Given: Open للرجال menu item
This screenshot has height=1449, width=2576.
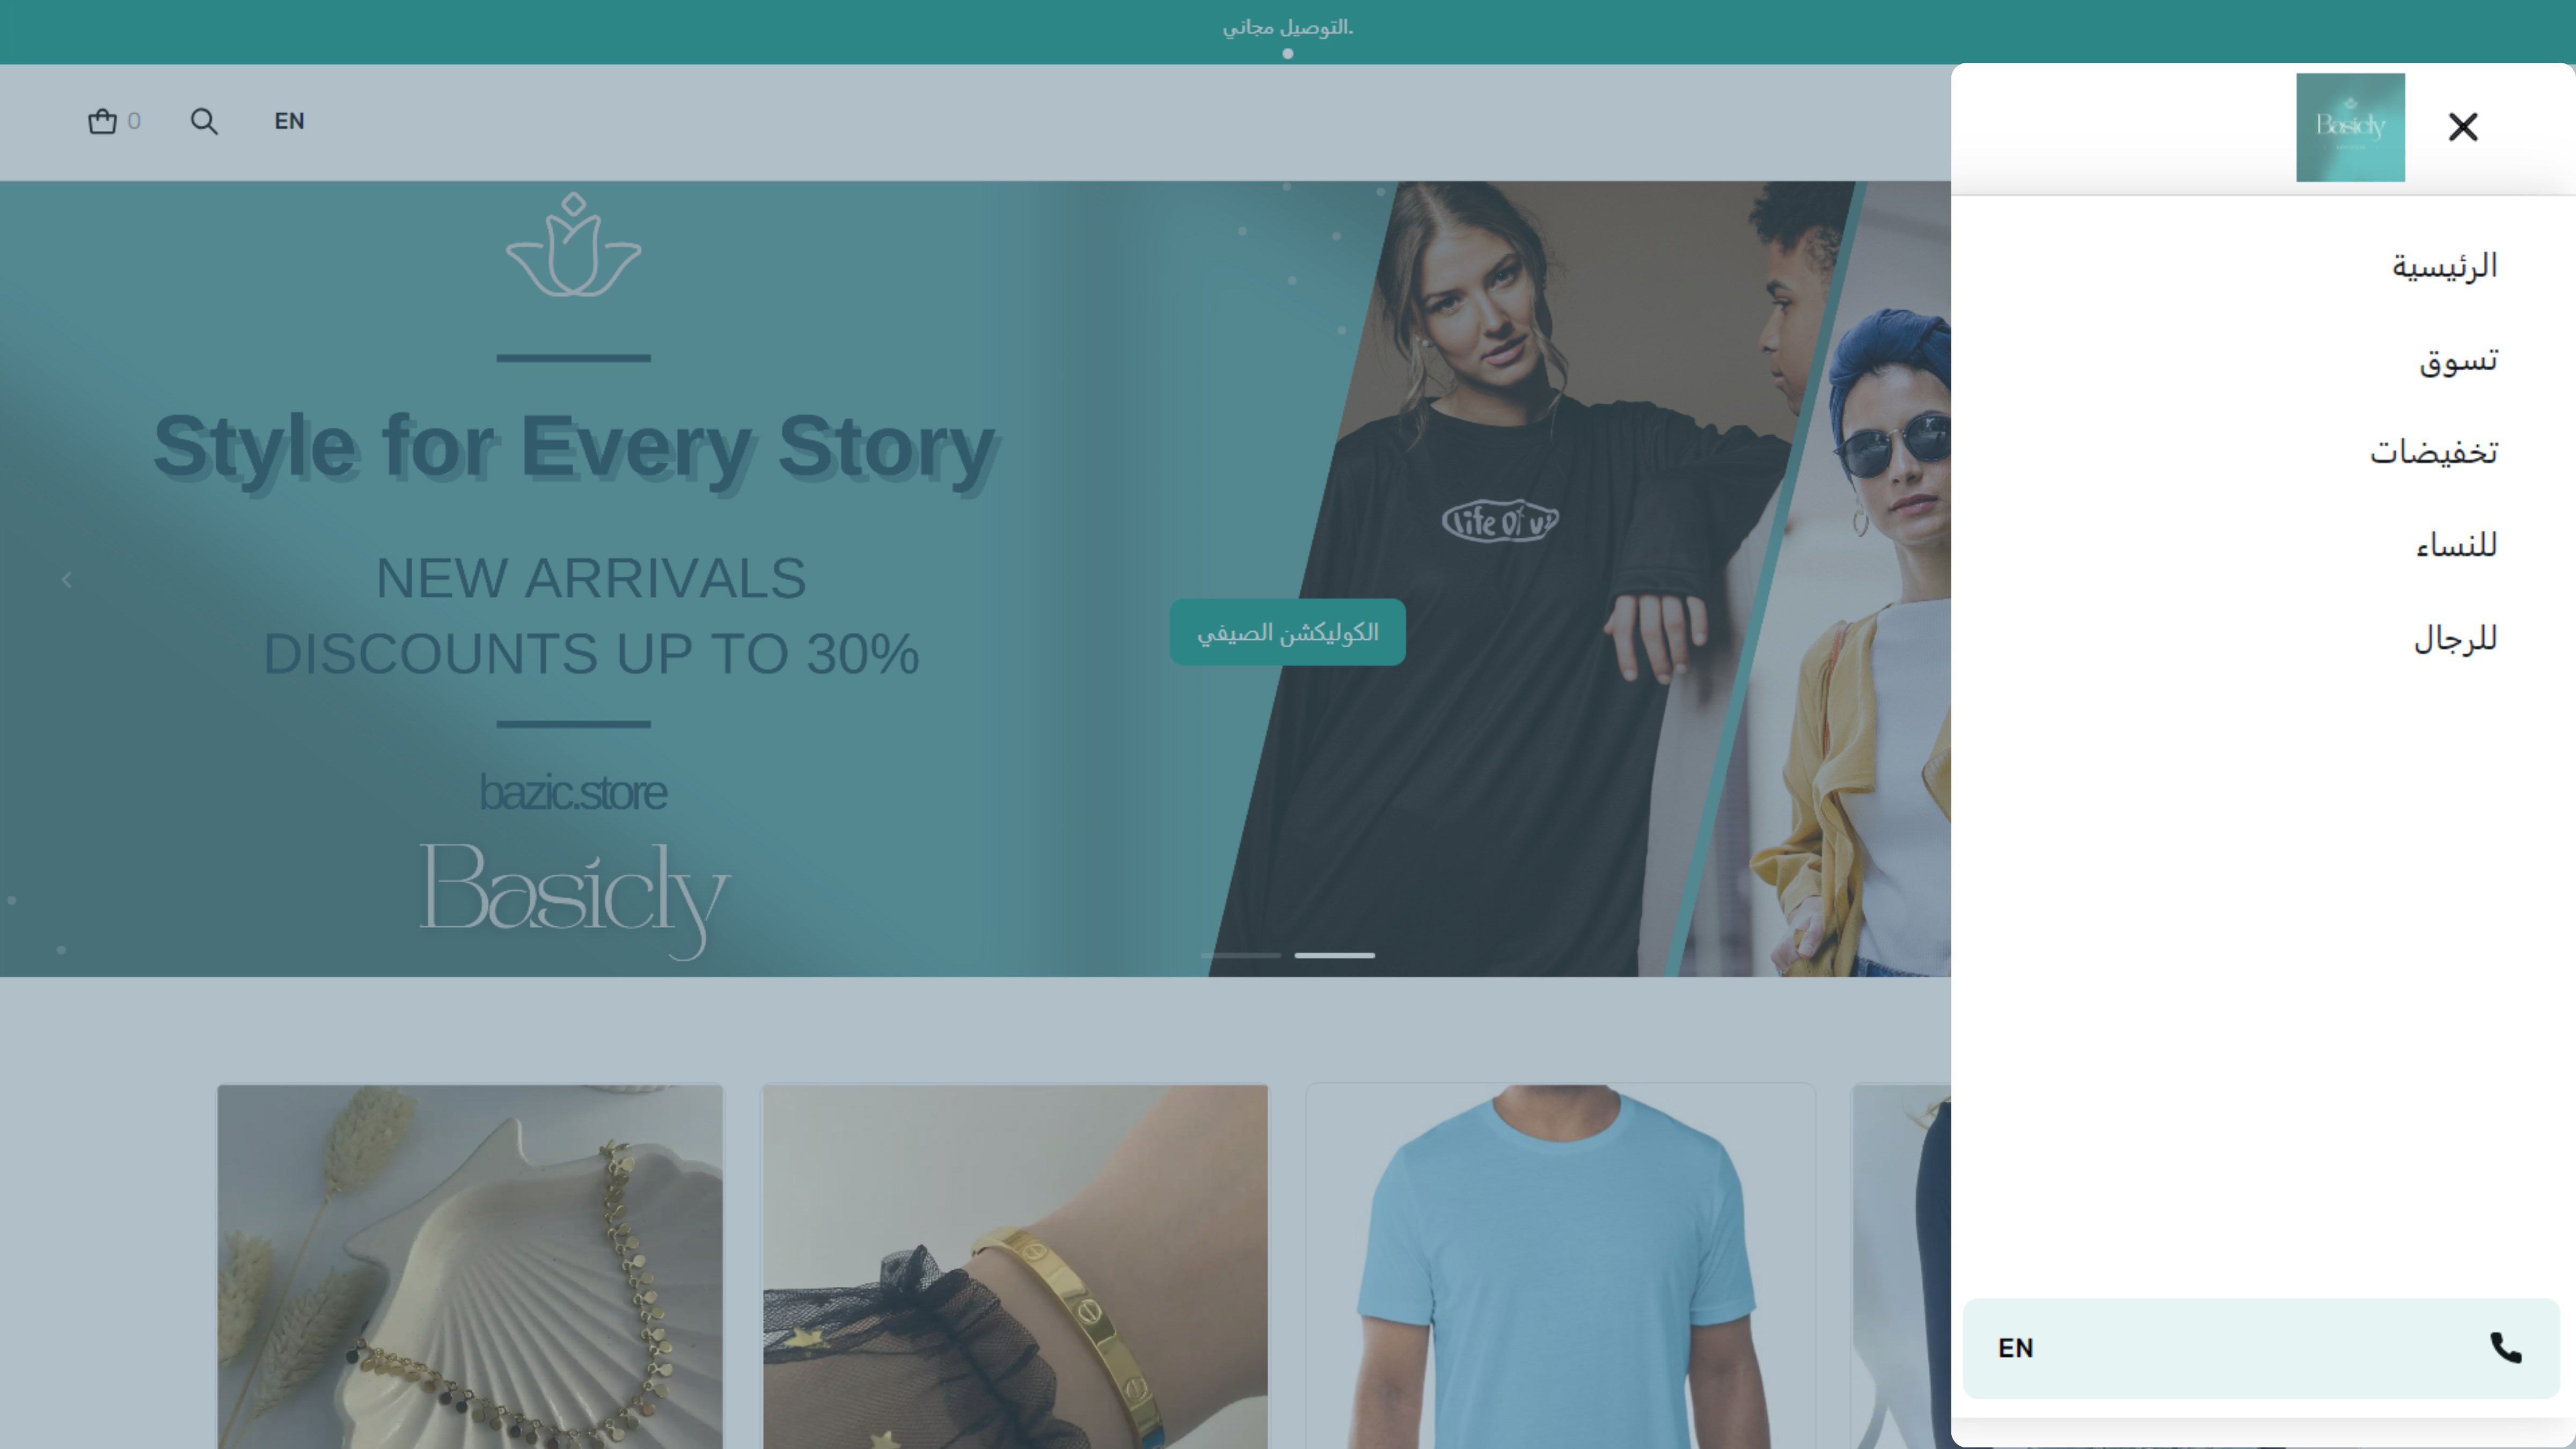Looking at the screenshot, I should pyautogui.click(x=2455, y=639).
